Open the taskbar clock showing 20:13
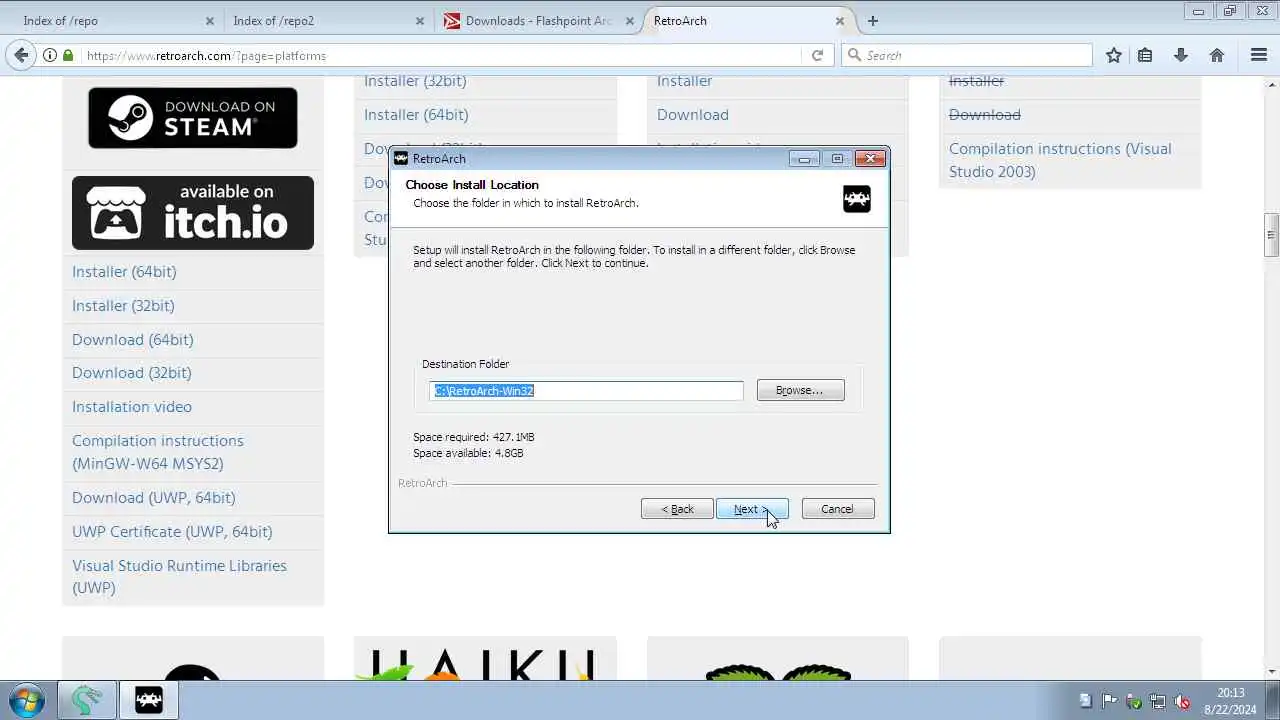This screenshot has width=1280, height=720. 1230,700
